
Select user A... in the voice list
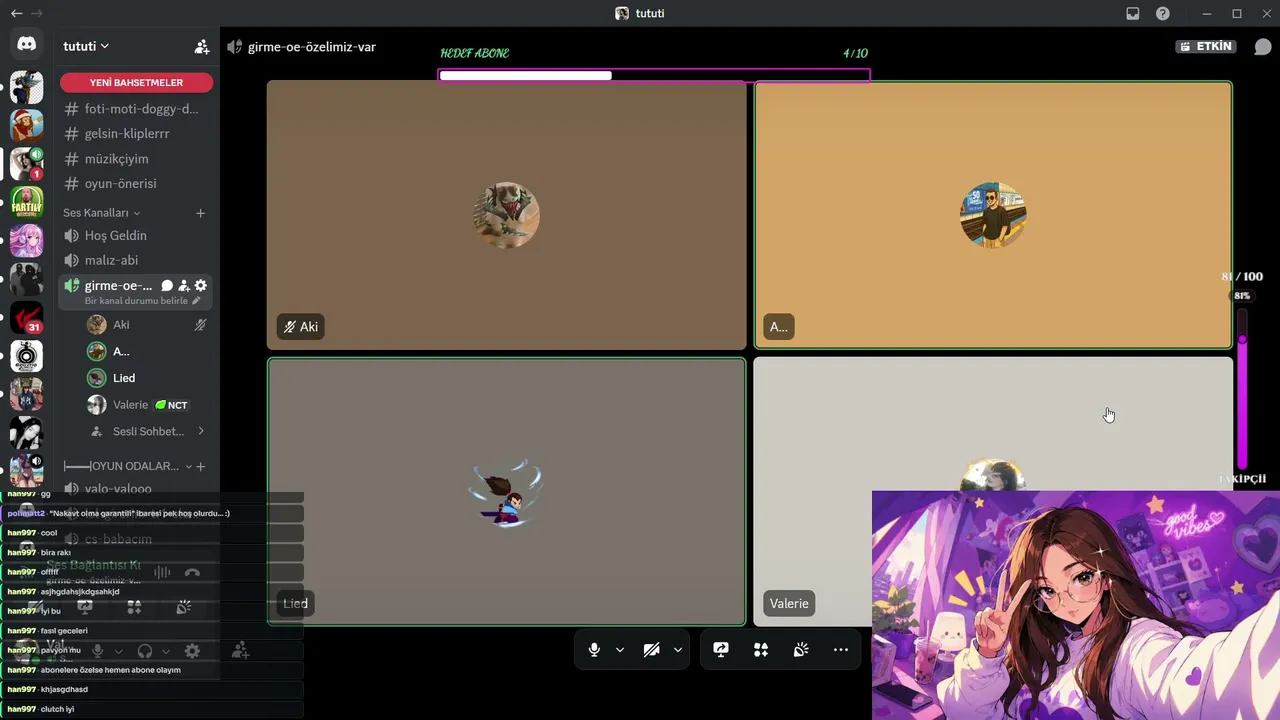tap(147, 351)
